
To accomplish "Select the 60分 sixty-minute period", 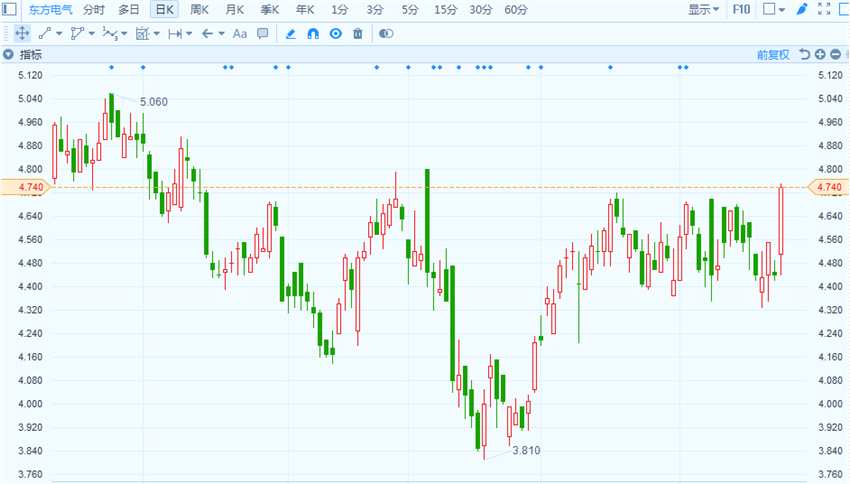I will tap(516, 9).
